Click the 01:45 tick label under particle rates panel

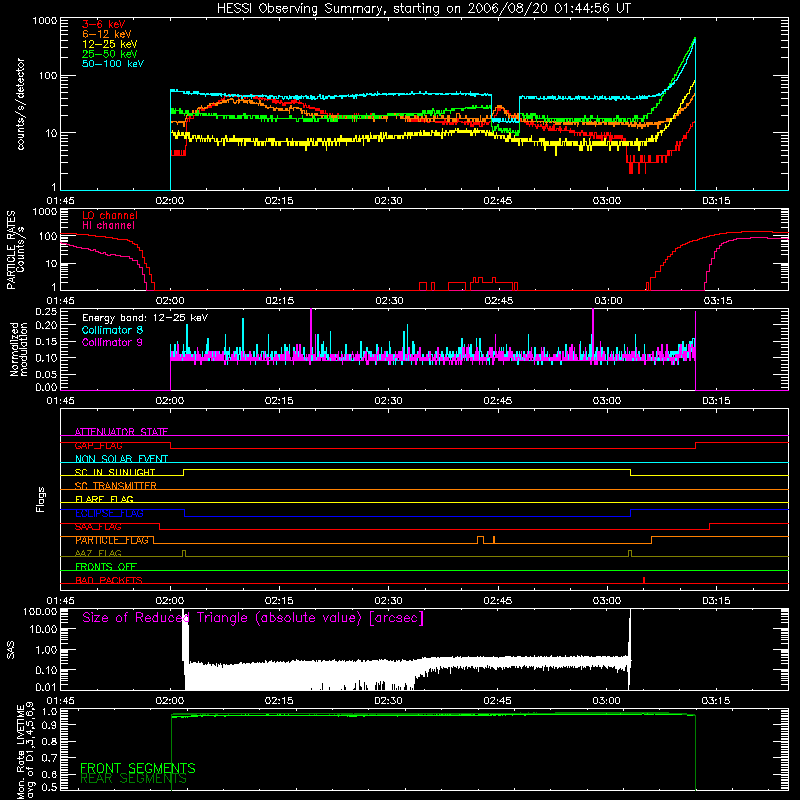(60, 301)
